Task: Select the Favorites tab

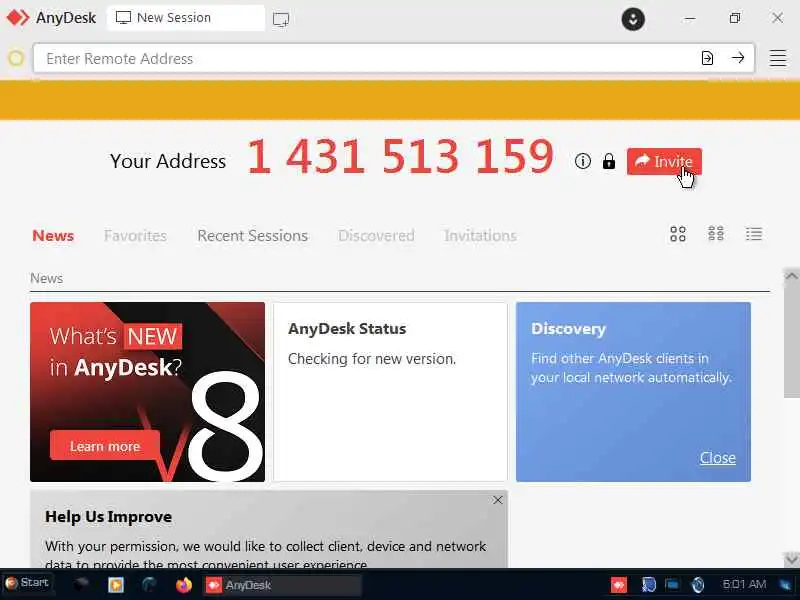Action: click(135, 236)
